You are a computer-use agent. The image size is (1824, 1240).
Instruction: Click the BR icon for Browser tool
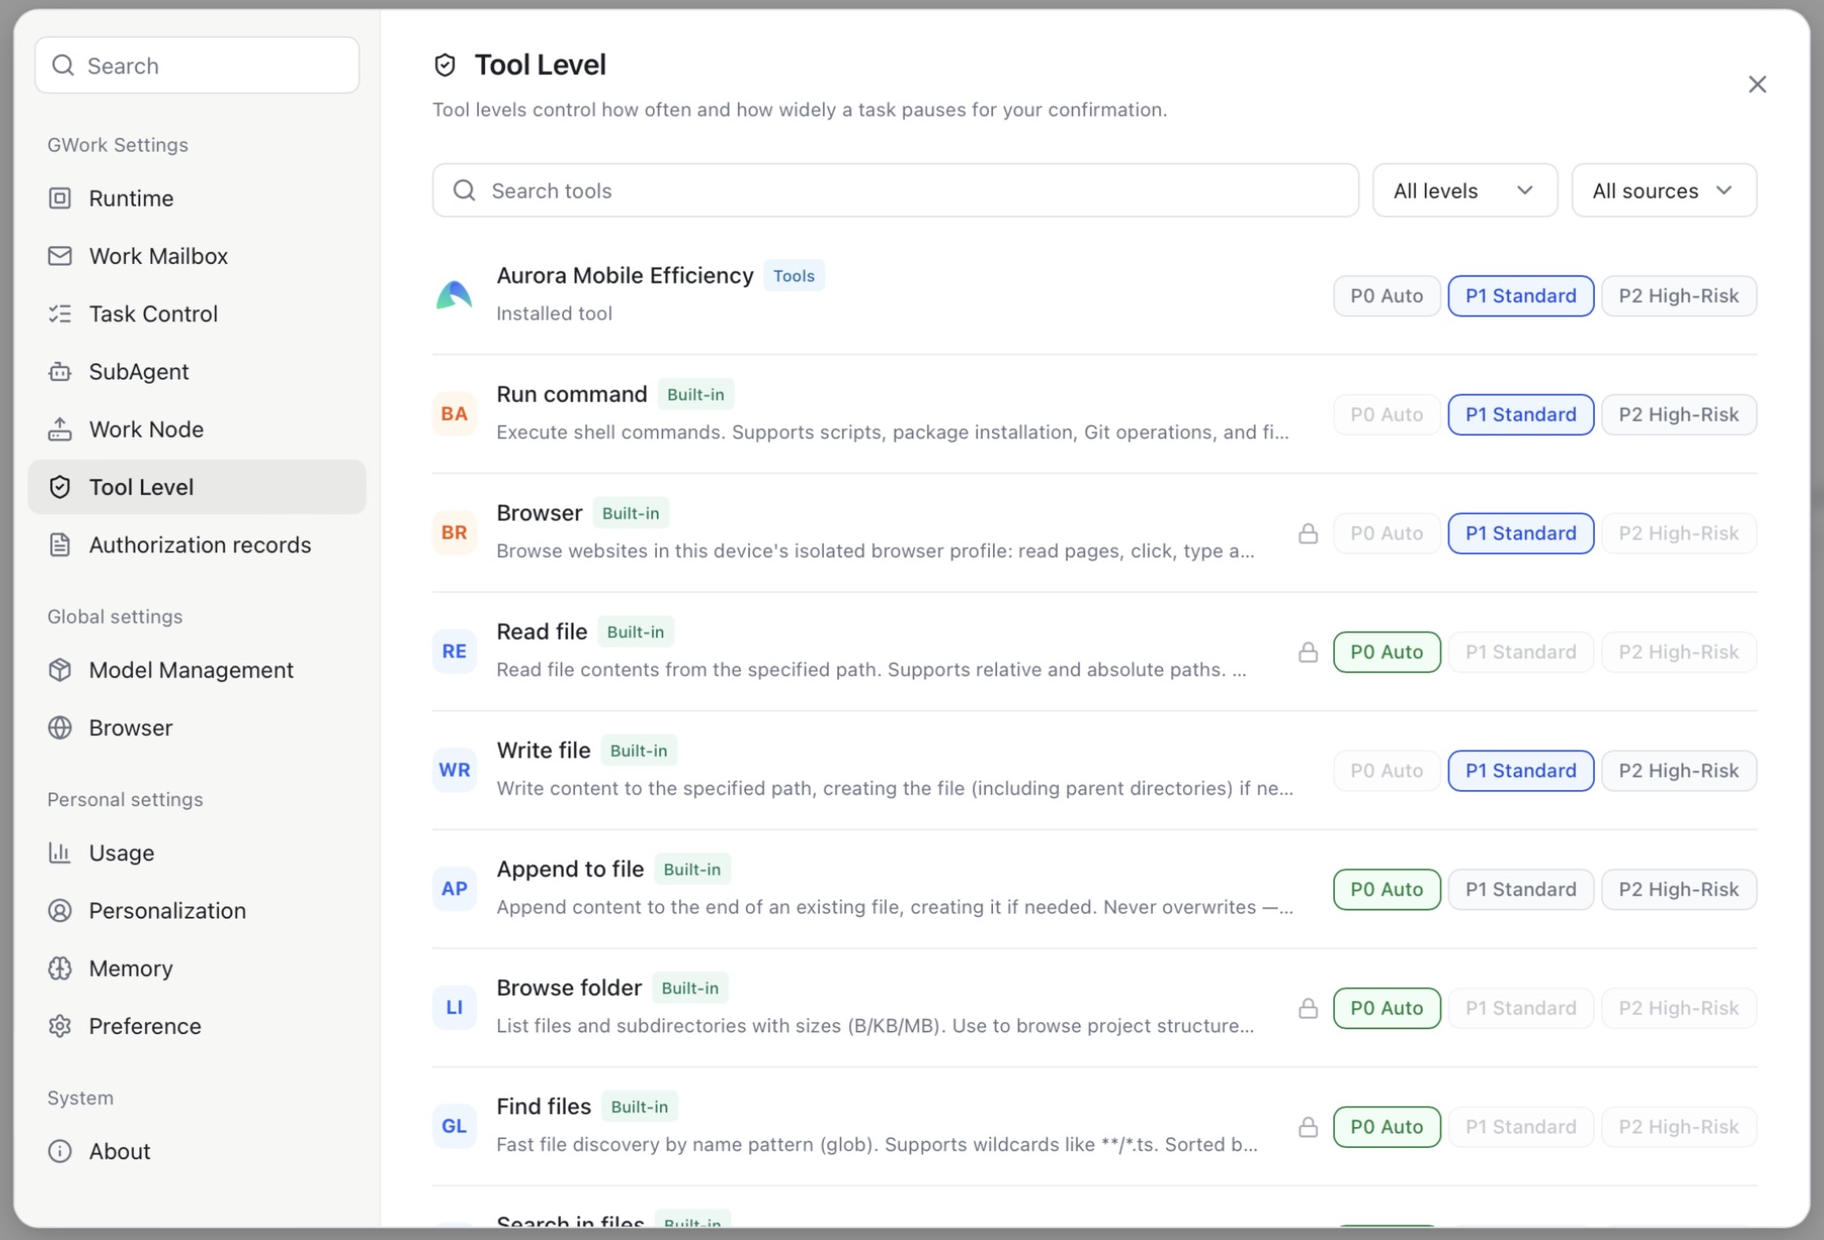pyautogui.click(x=454, y=533)
